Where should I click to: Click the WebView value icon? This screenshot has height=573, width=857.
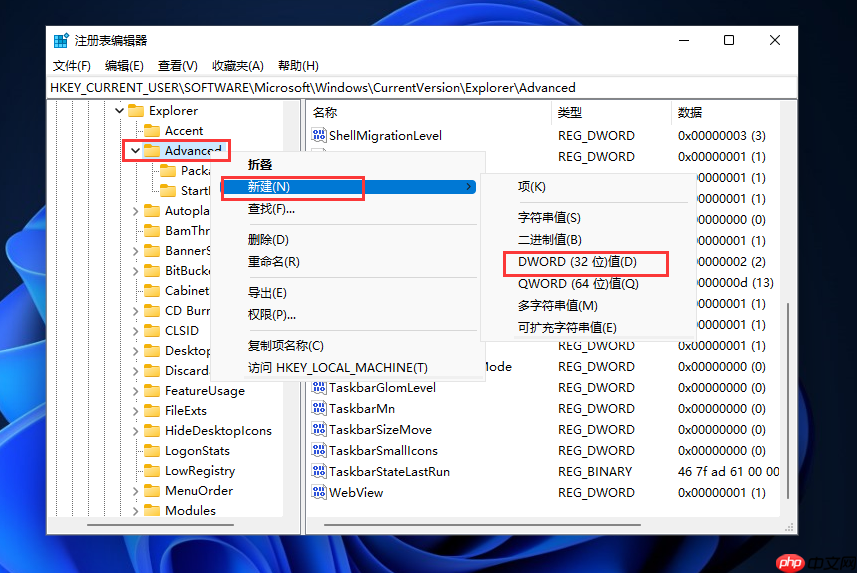coord(319,493)
